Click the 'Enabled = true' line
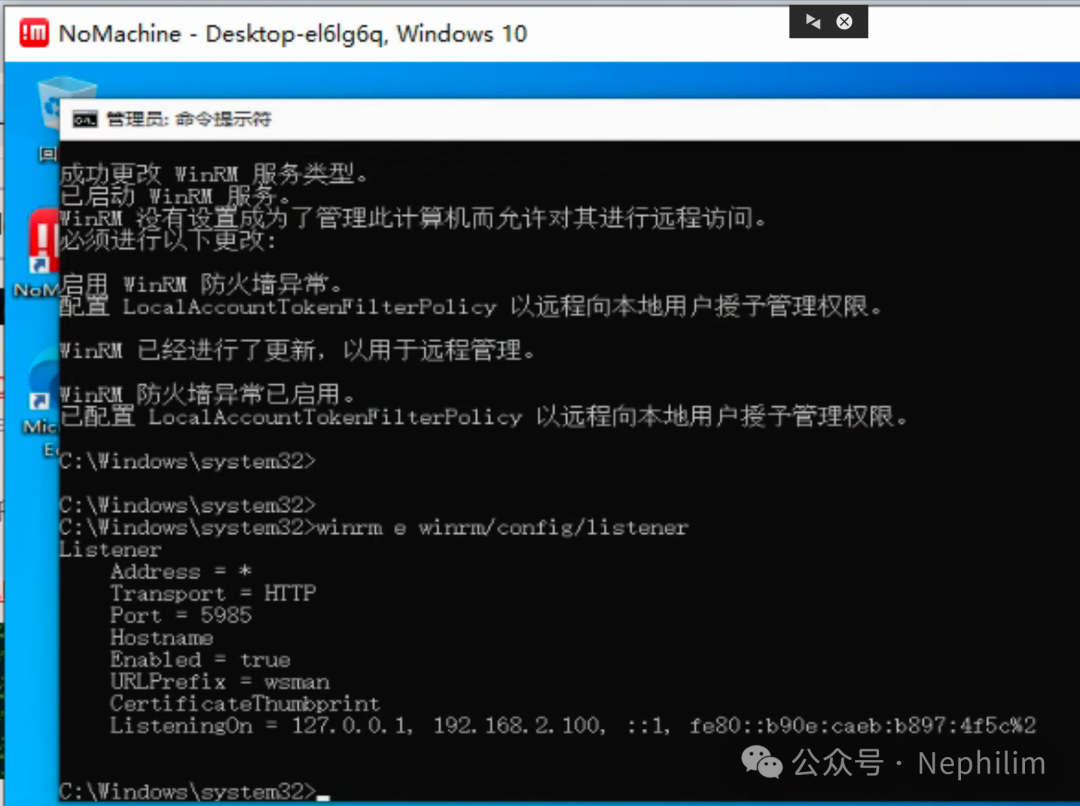The height and width of the screenshot is (806, 1080). click(200, 659)
